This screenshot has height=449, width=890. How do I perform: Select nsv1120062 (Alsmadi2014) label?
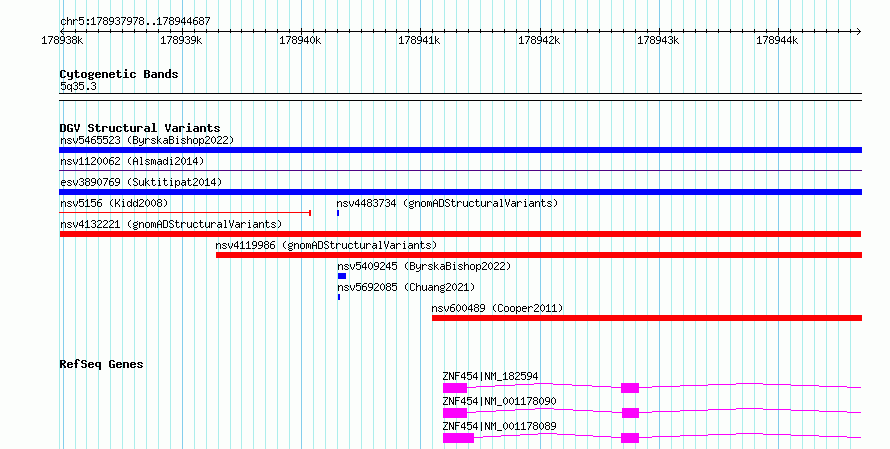[132, 161]
